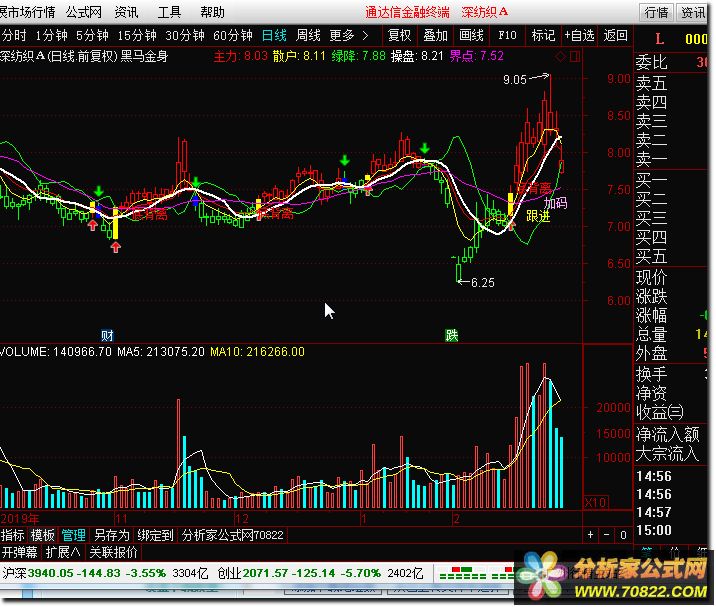Select the 60分钟 period
The height and width of the screenshot is (607, 716).
pyautogui.click(x=232, y=35)
